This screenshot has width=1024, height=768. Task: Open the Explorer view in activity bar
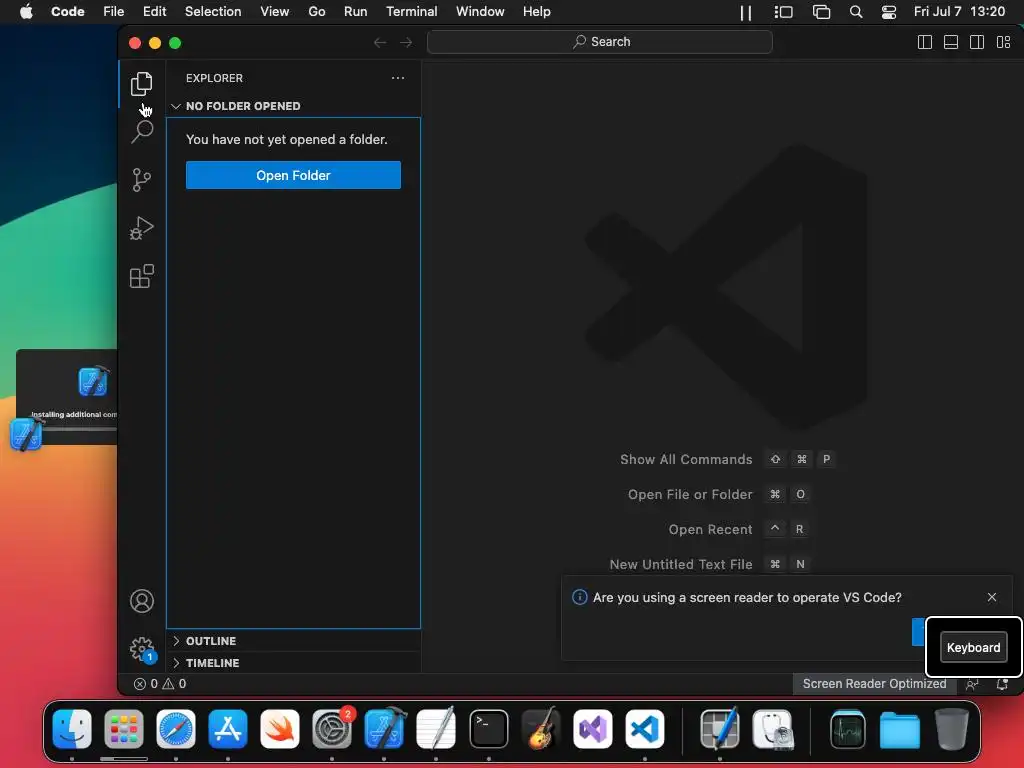(x=141, y=84)
